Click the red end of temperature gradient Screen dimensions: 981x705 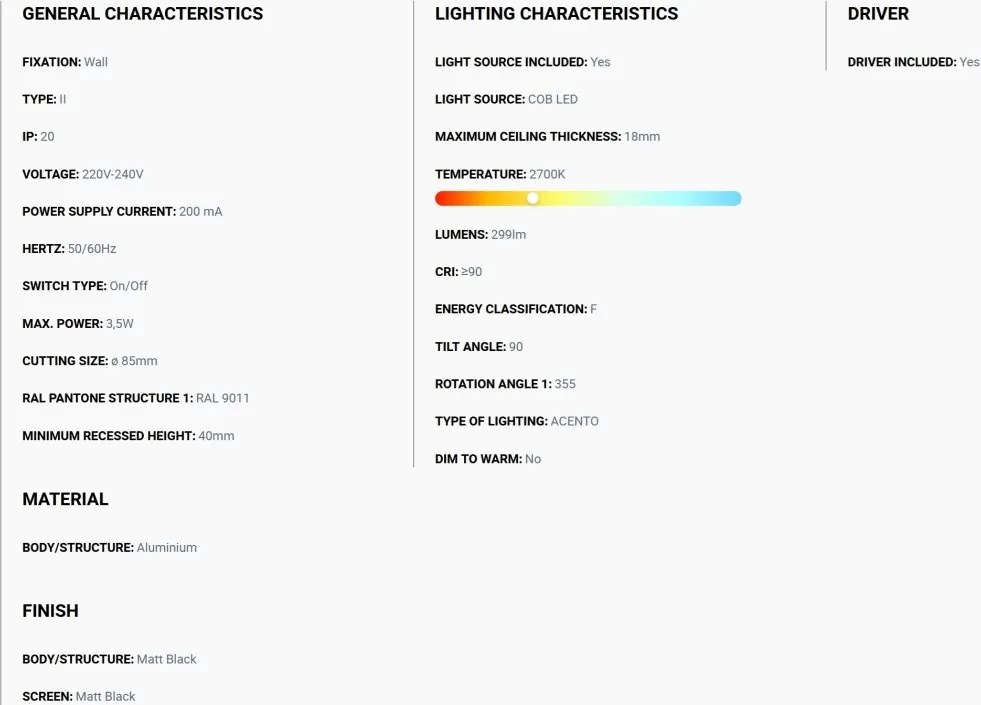pos(445,198)
